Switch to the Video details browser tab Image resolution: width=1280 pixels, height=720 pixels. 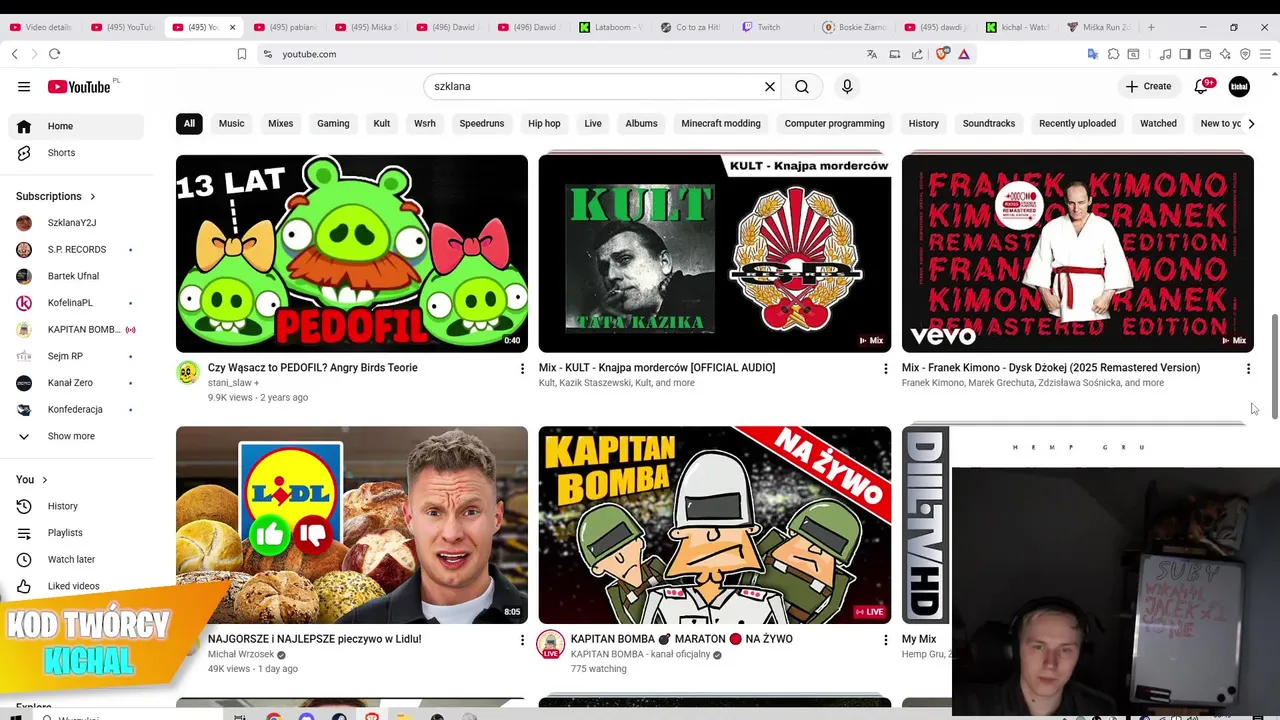pyautogui.click(x=40, y=27)
